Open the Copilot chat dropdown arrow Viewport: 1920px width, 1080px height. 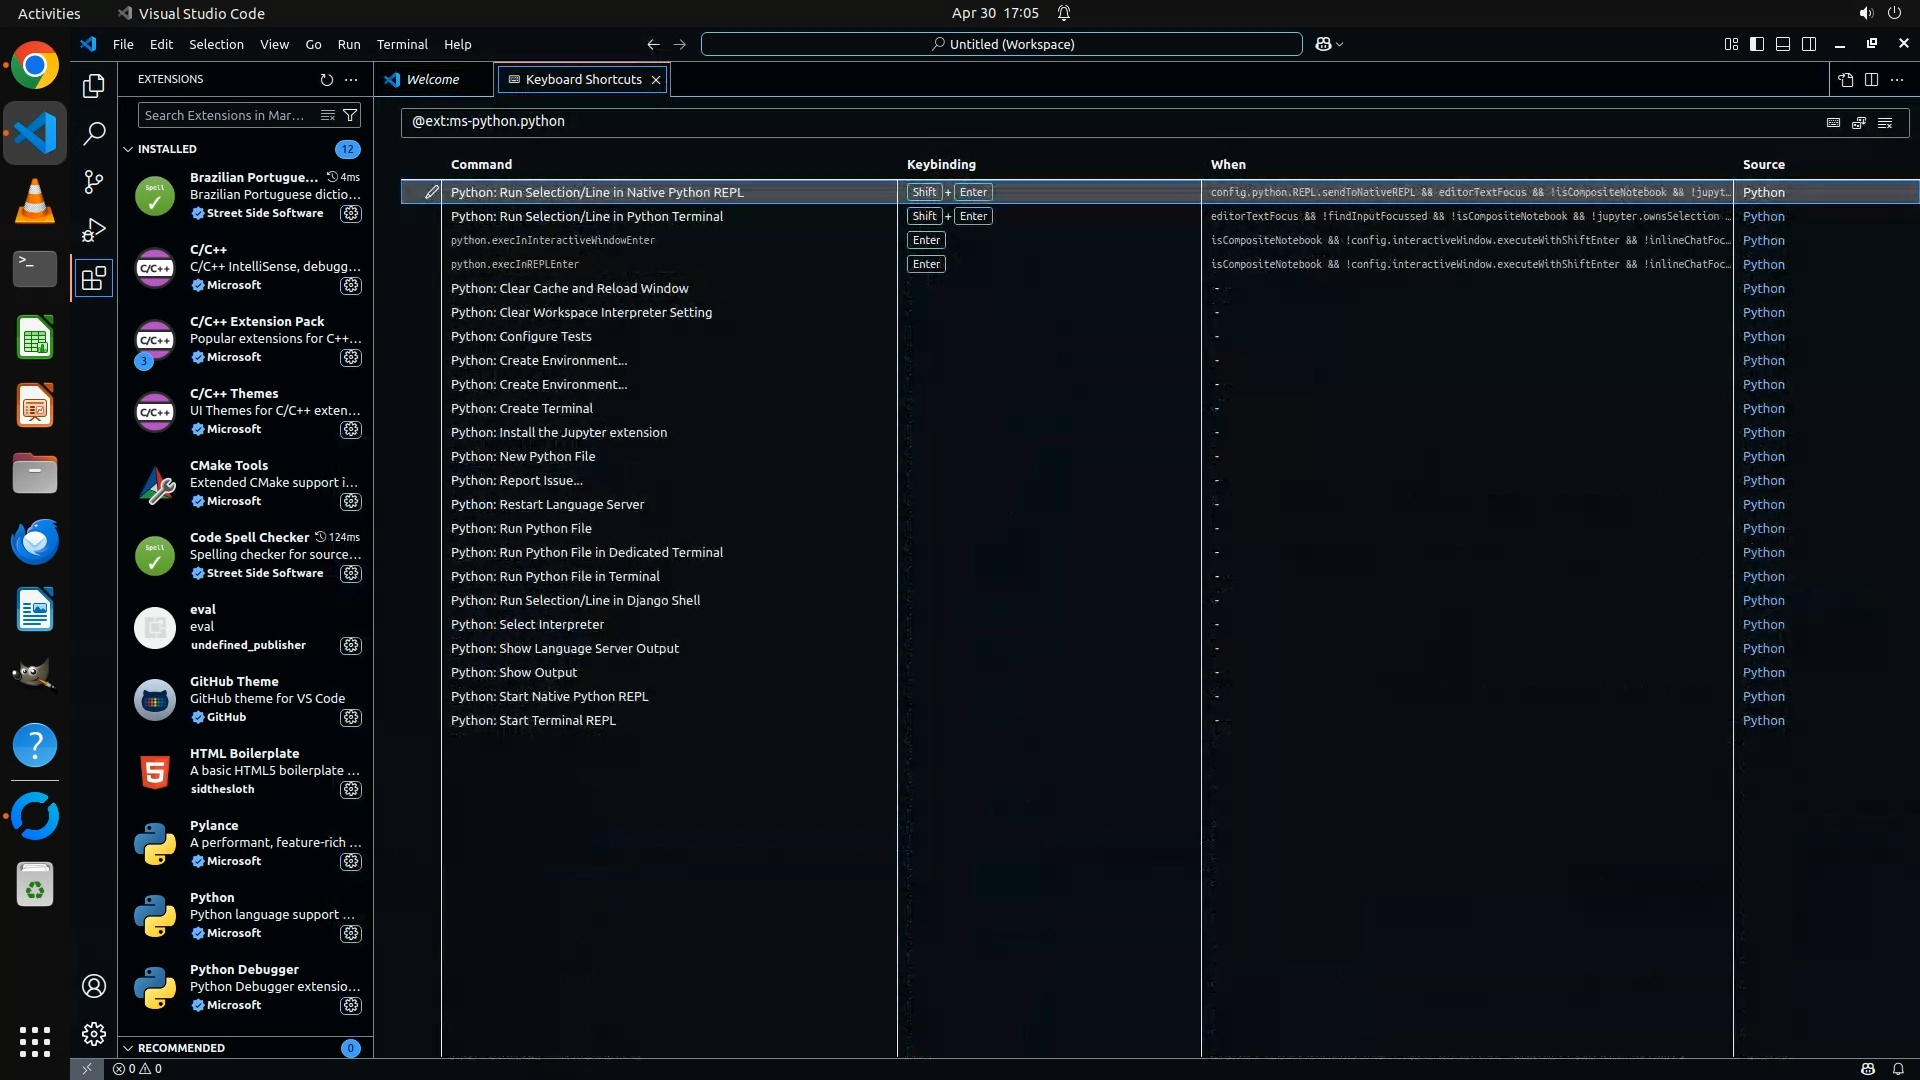pos(1340,44)
